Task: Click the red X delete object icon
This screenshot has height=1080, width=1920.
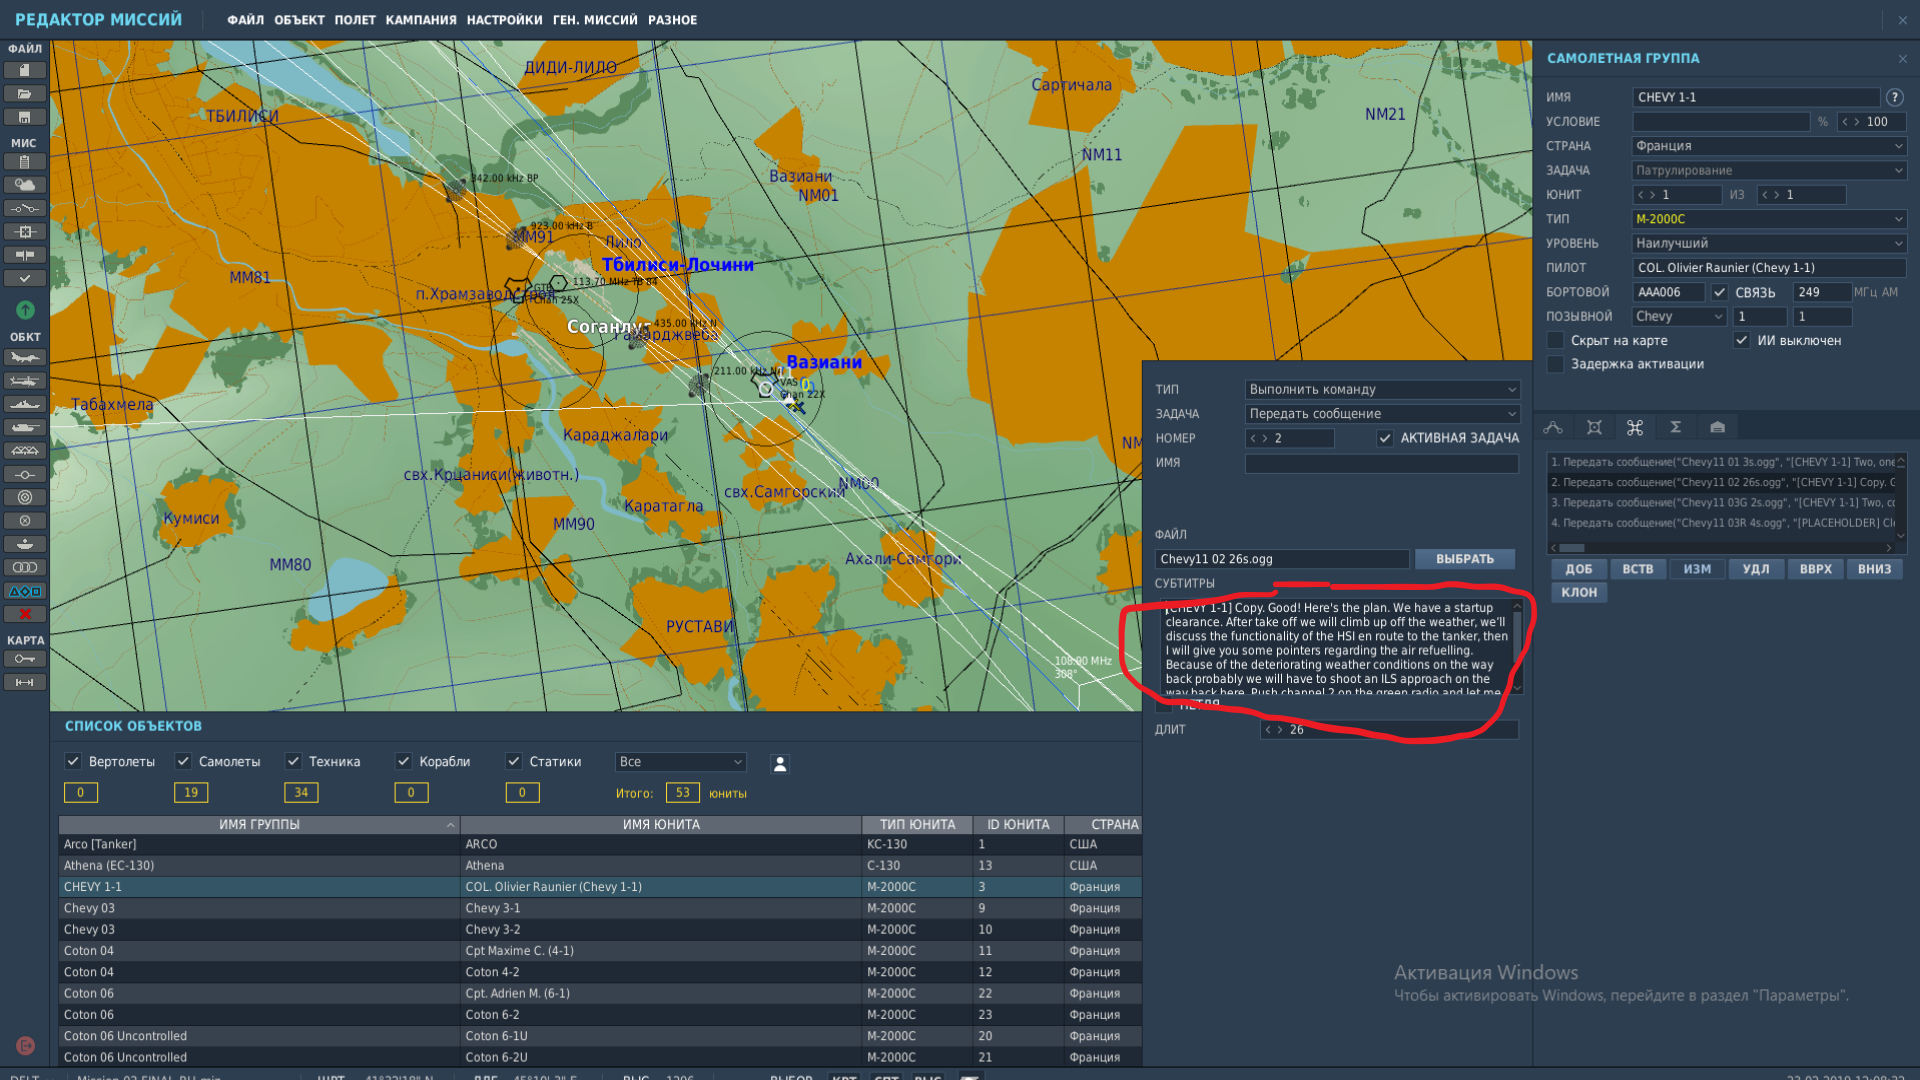Action: pyautogui.click(x=25, y=614)
